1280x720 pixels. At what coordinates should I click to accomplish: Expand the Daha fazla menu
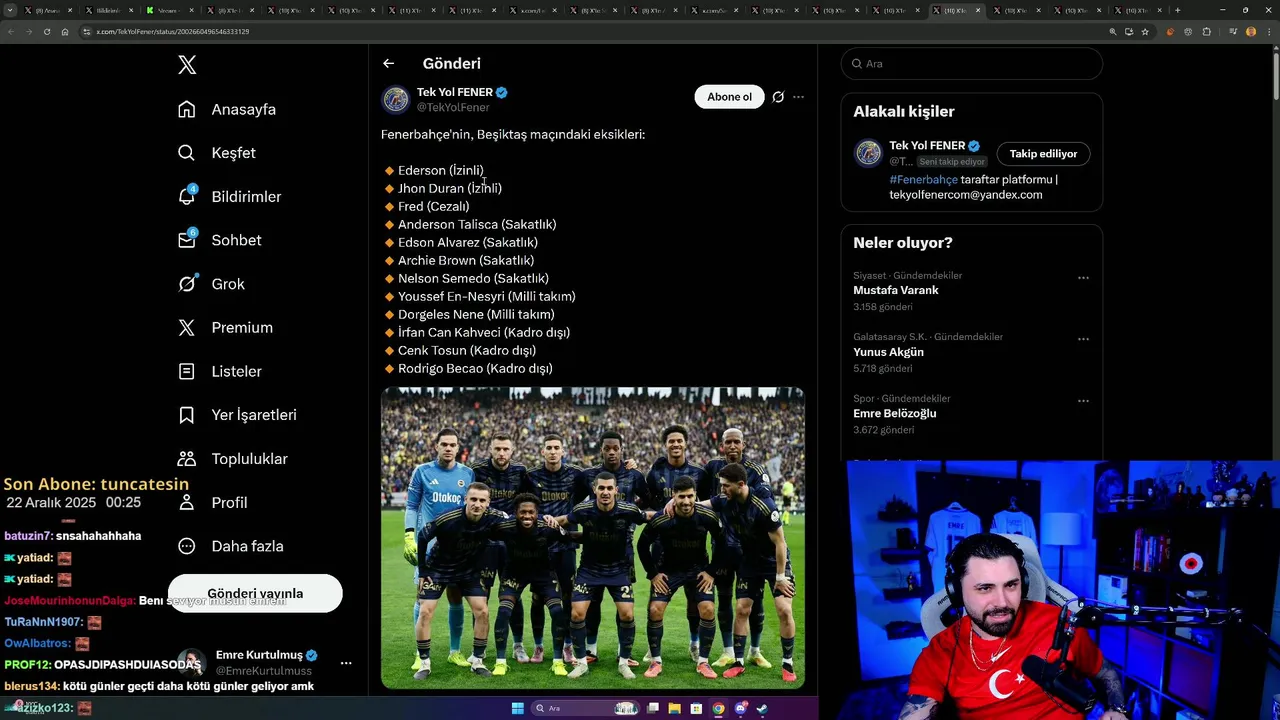pyautogui.click(x=230, y=546)
